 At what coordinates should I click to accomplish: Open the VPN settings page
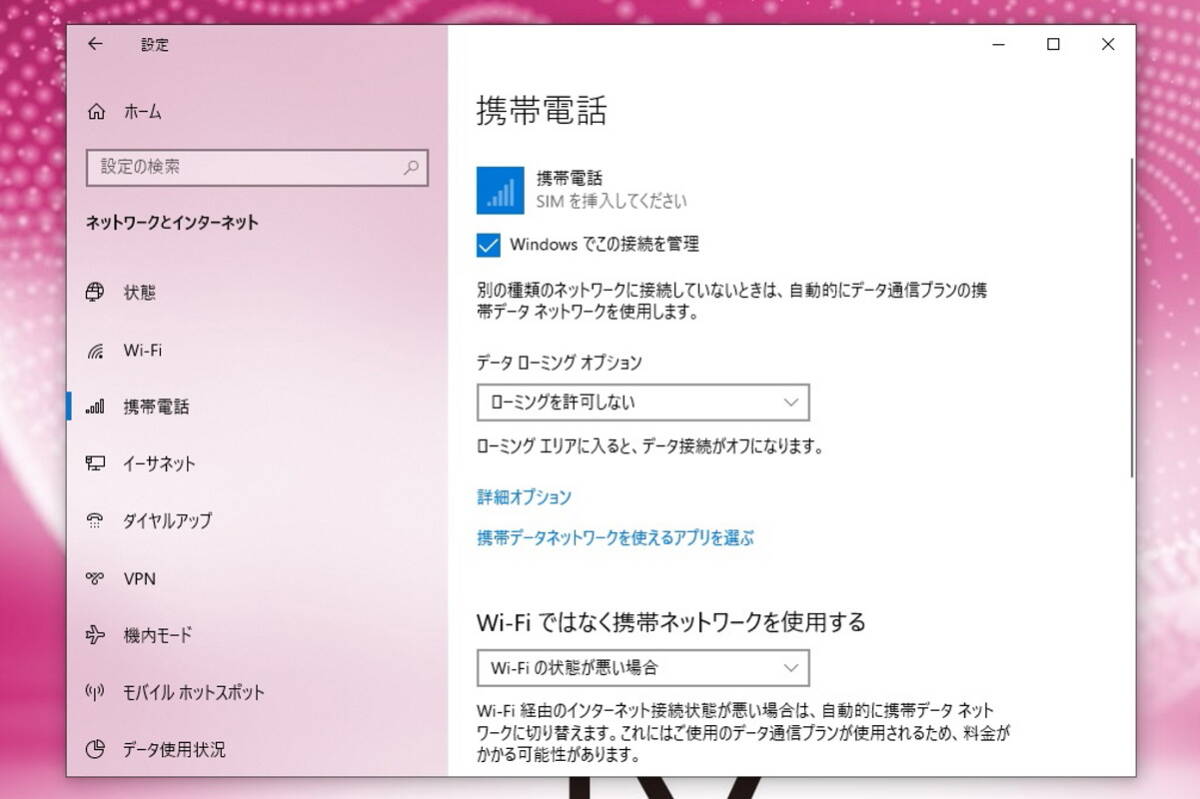tap(257, 578)
